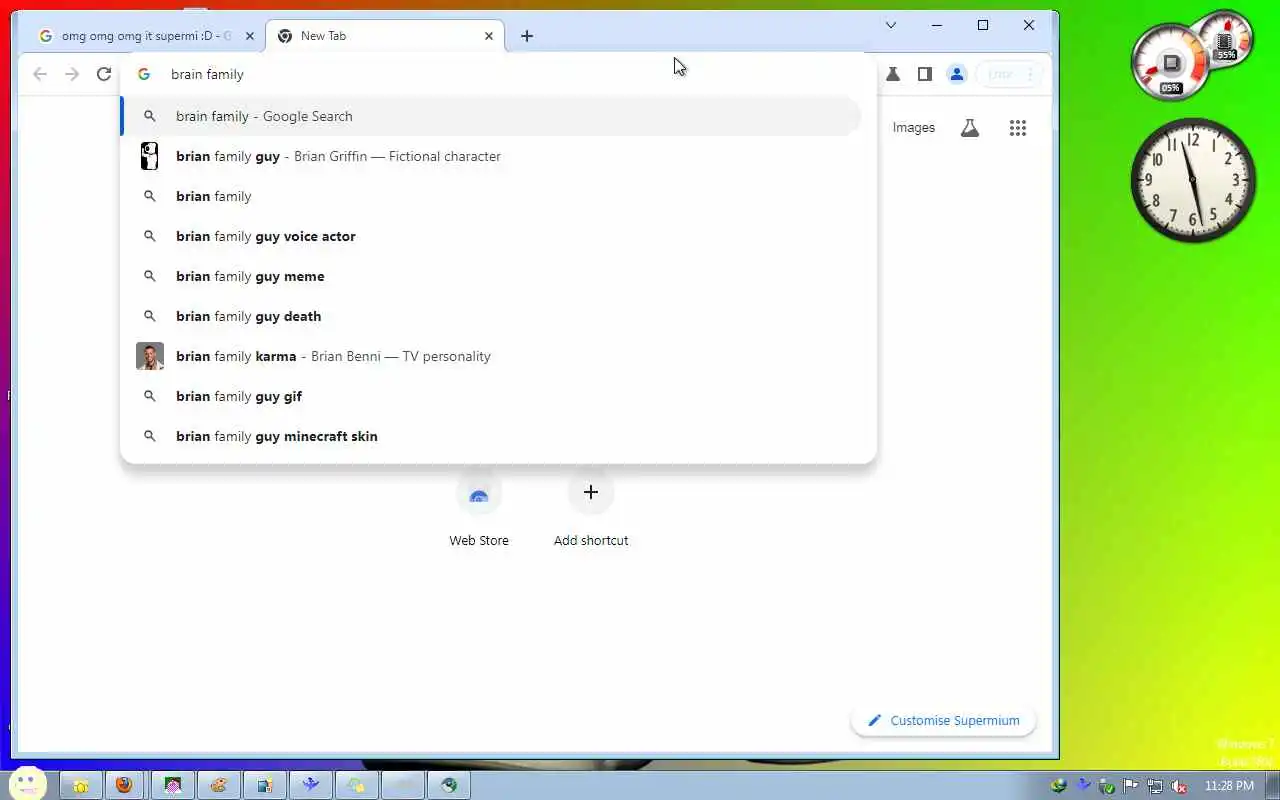Select 'brian family guy meme' suggestion
Viewport: 1280px width, 800px height.
point(491,276)
